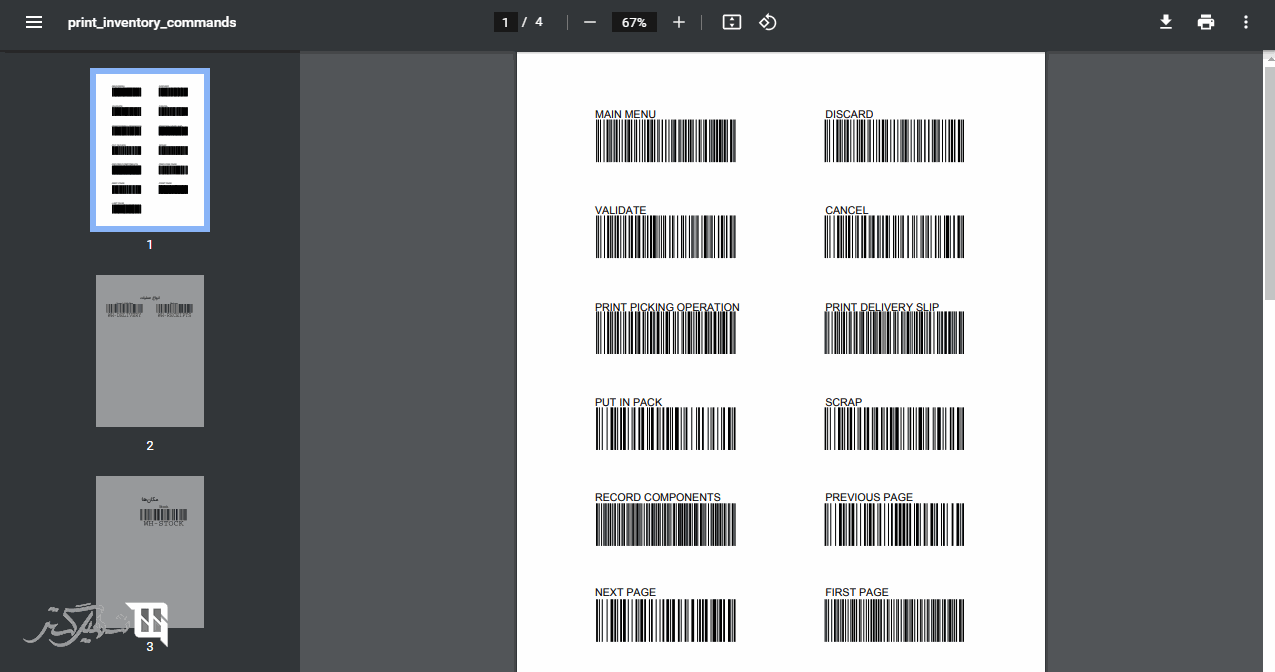Toggle the sidebar hamburger menu
This screenshot has width=1275, height=672.
pyautogui.click(x=34, y=22)
